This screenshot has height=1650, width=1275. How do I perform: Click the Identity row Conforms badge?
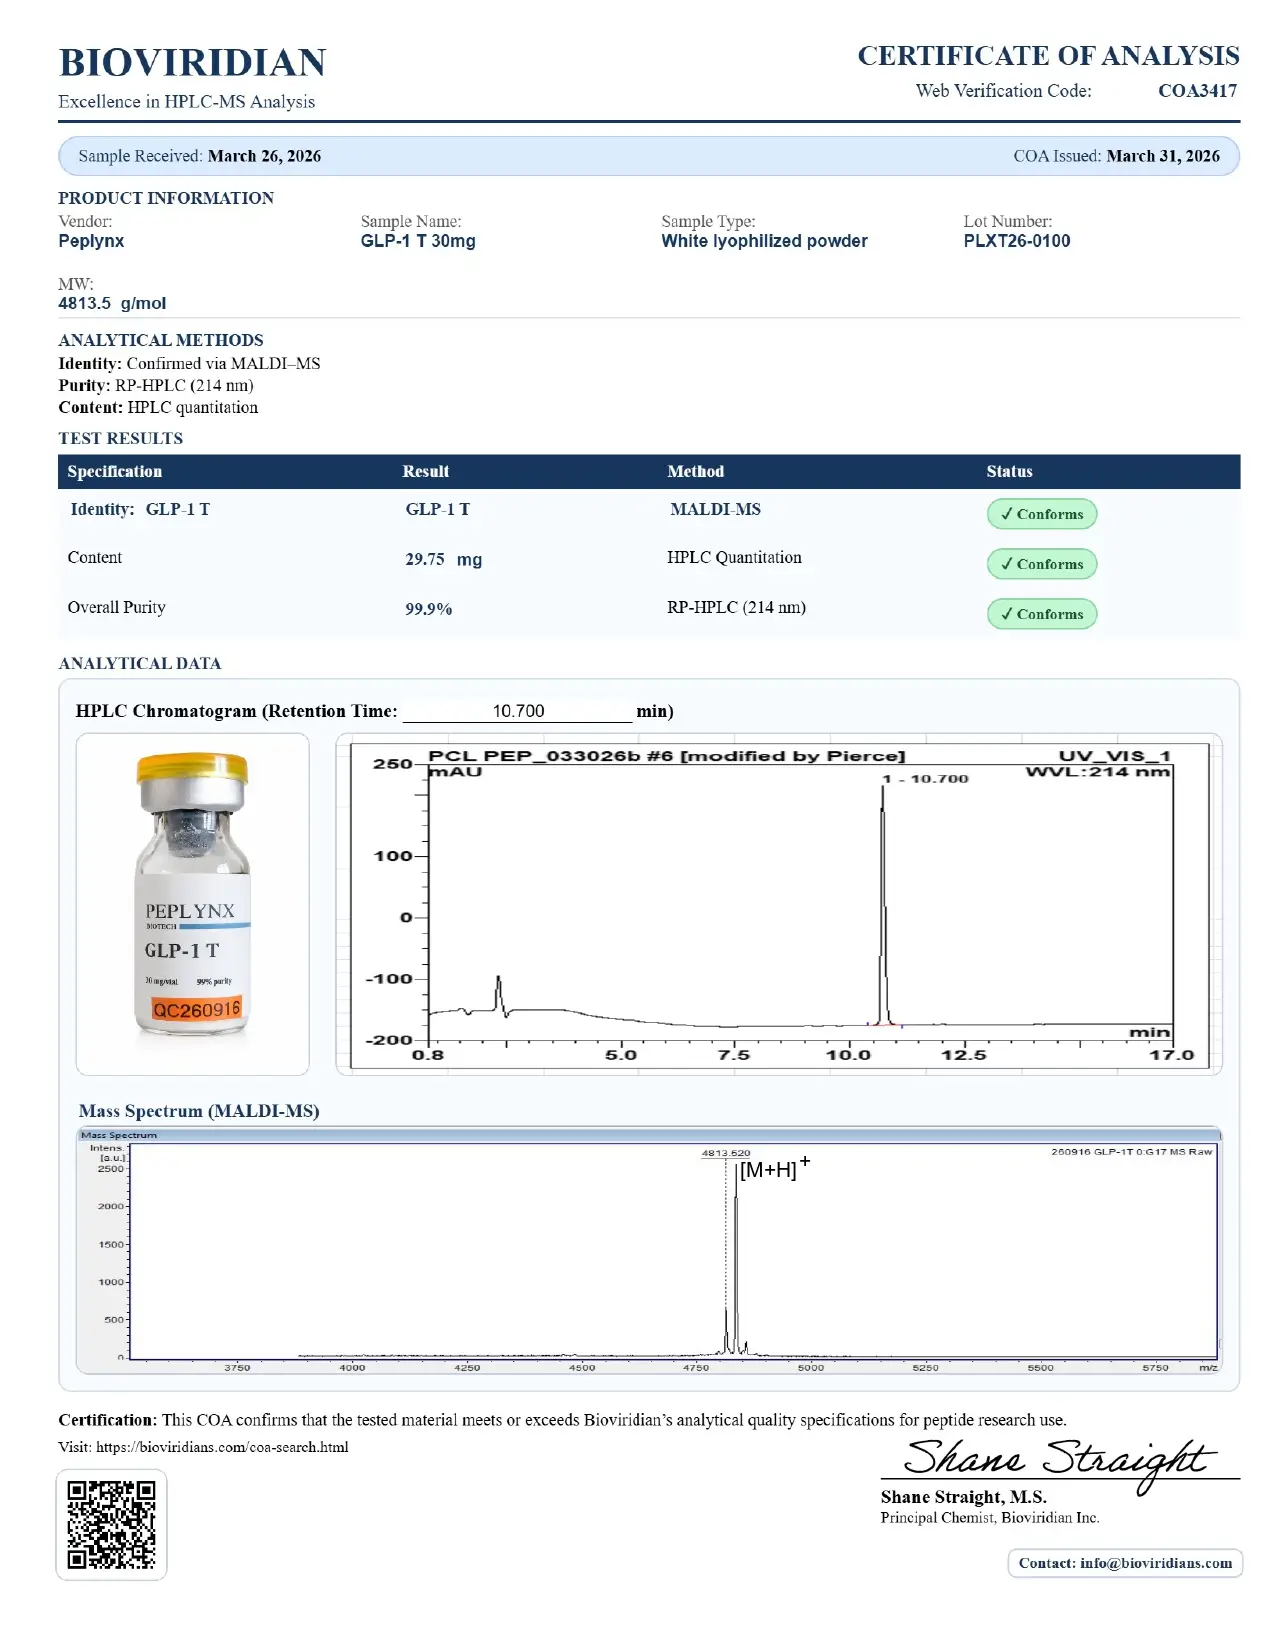1041,514
